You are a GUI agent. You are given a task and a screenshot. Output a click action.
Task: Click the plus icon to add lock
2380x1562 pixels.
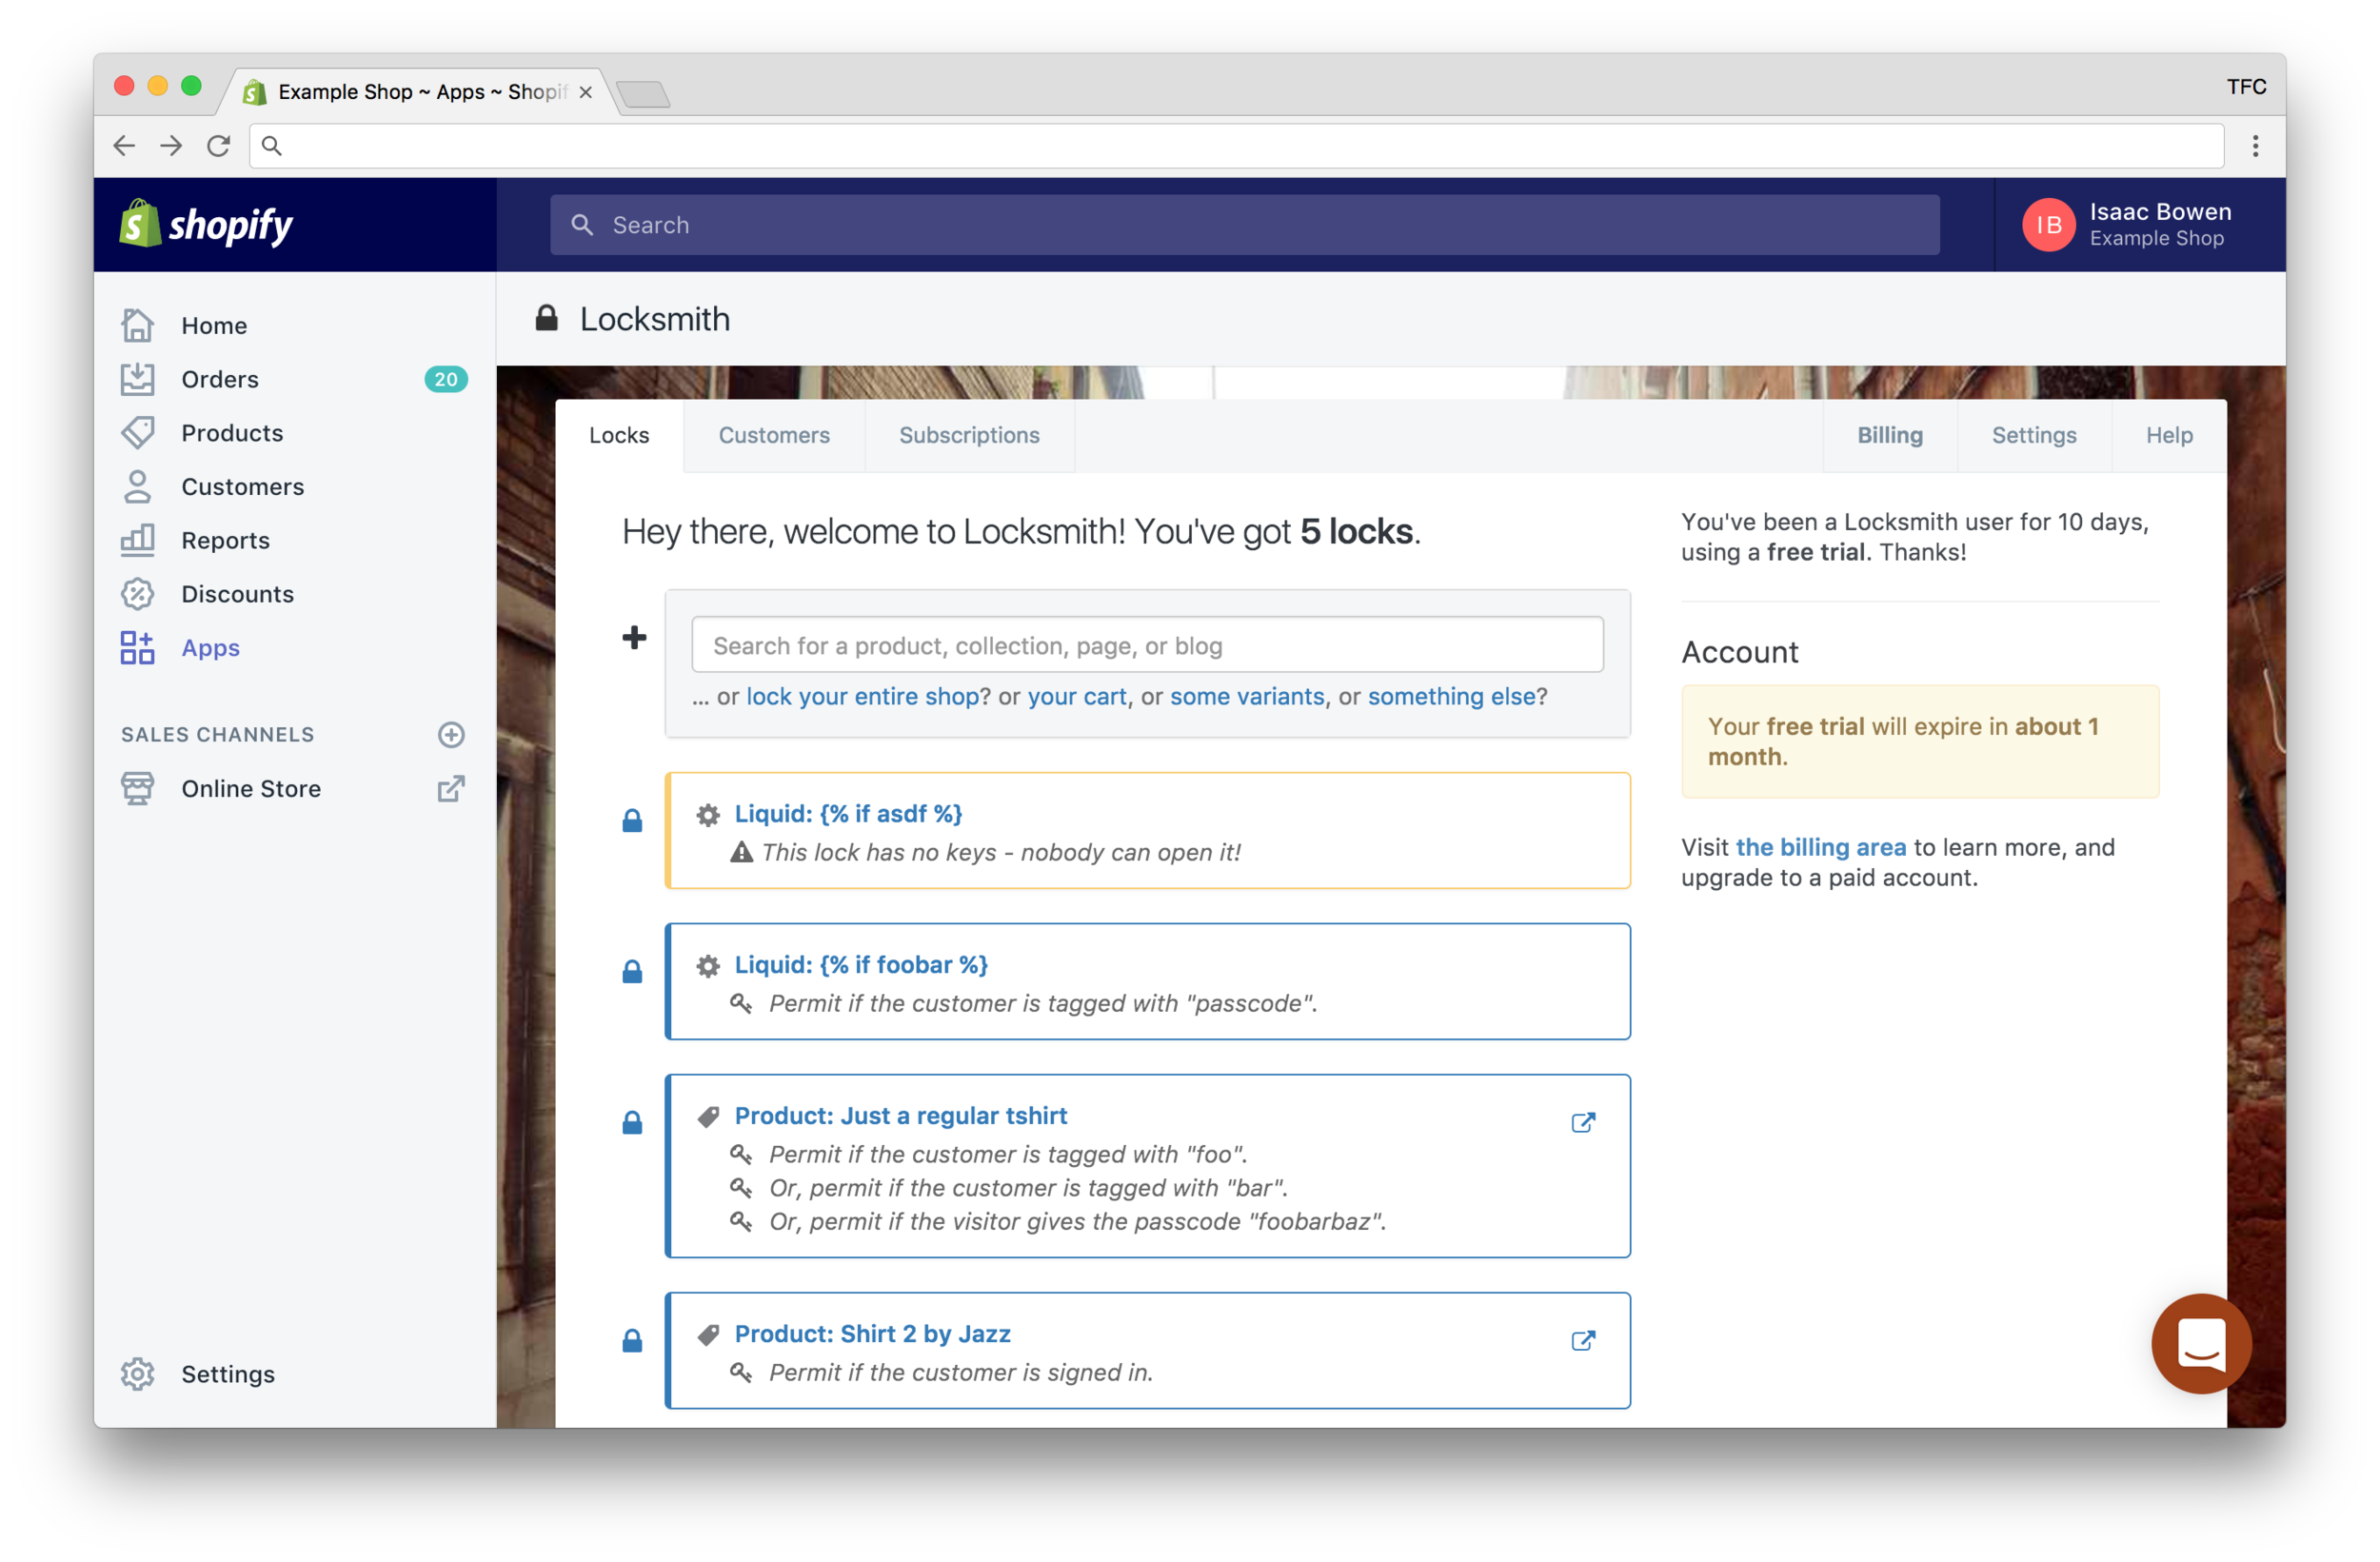[x=634, y=638]
